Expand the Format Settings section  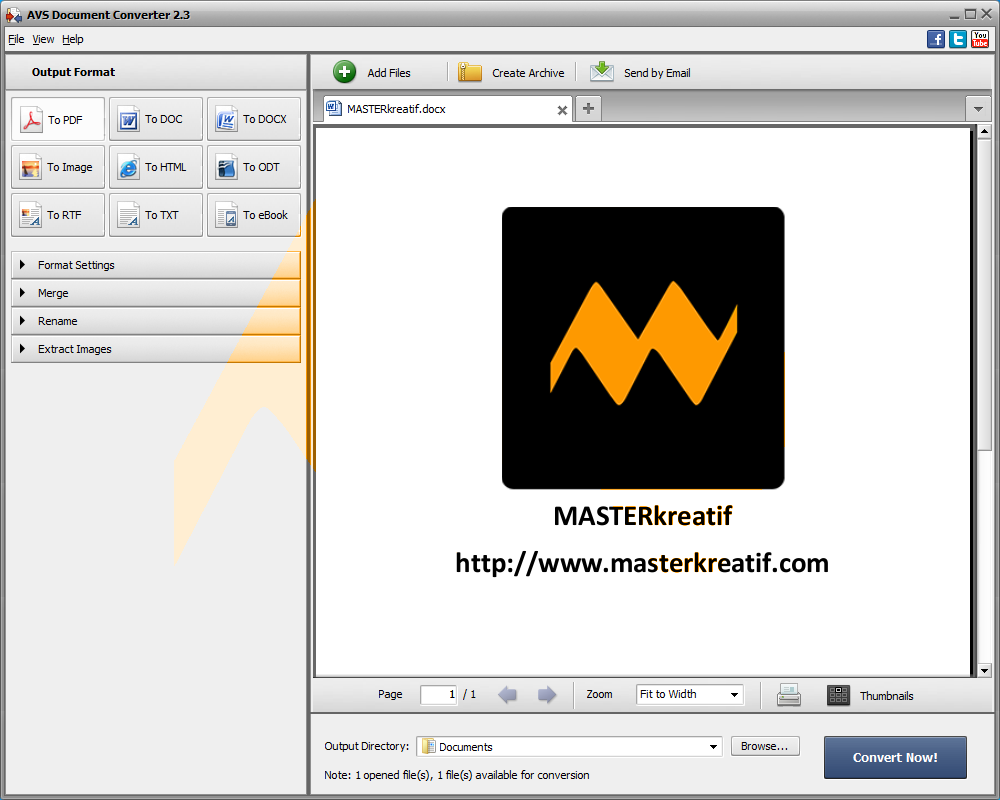click(156, 265)
